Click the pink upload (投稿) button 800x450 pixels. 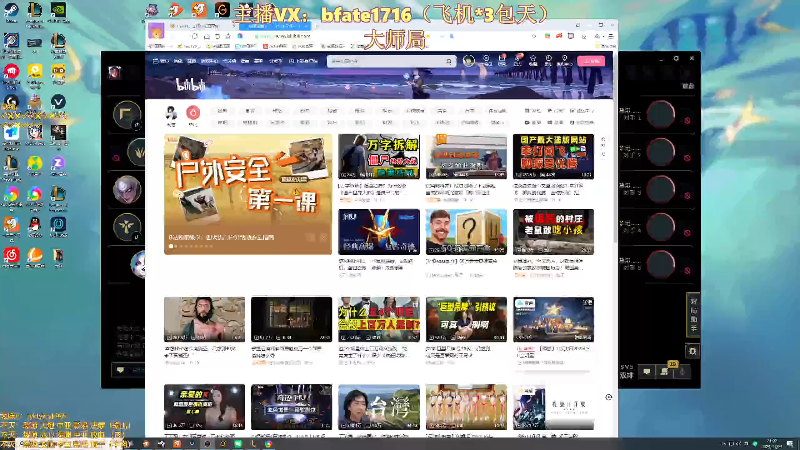point(591,61)
